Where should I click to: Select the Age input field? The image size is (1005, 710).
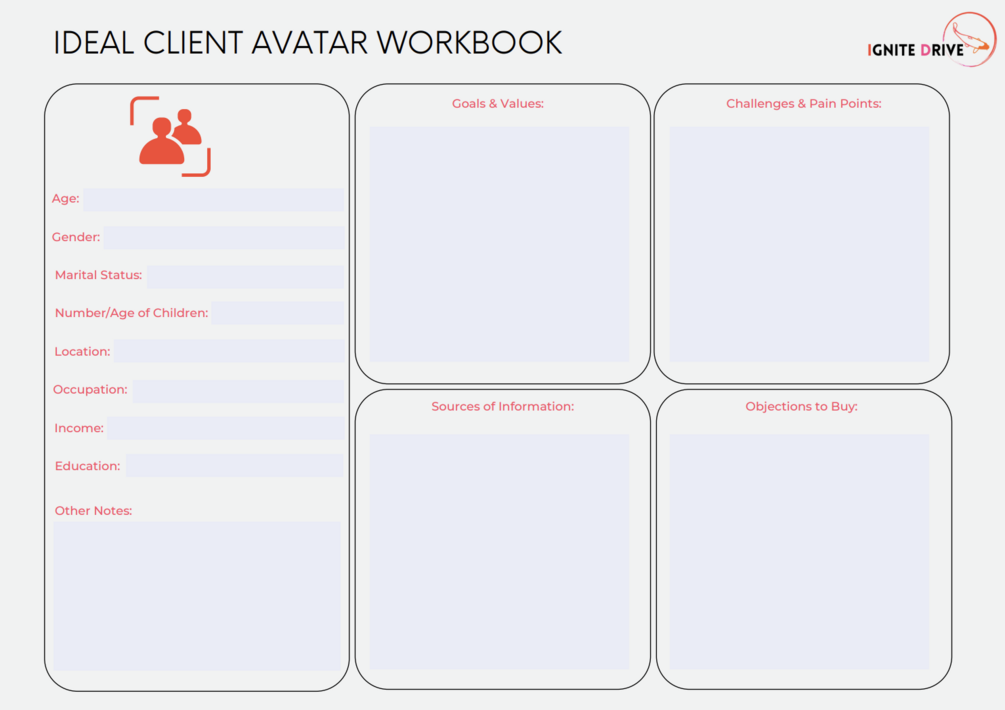click(x=213, y=199)
